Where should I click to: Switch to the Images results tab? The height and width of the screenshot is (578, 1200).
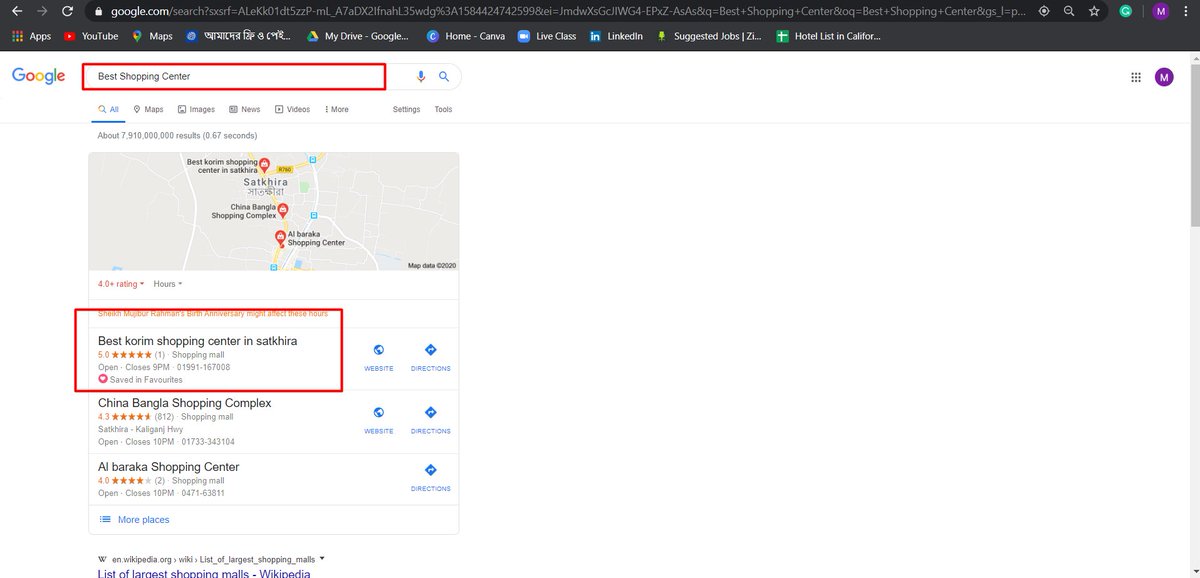(x=196, y=109)
